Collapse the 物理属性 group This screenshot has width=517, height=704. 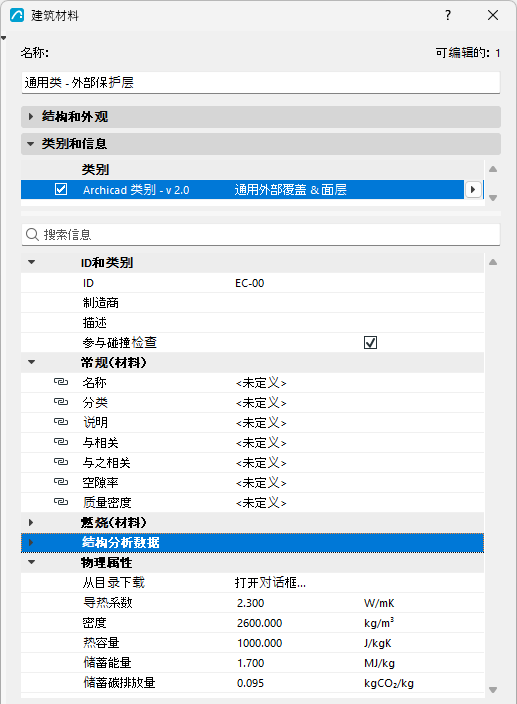[x=31, y=562]
